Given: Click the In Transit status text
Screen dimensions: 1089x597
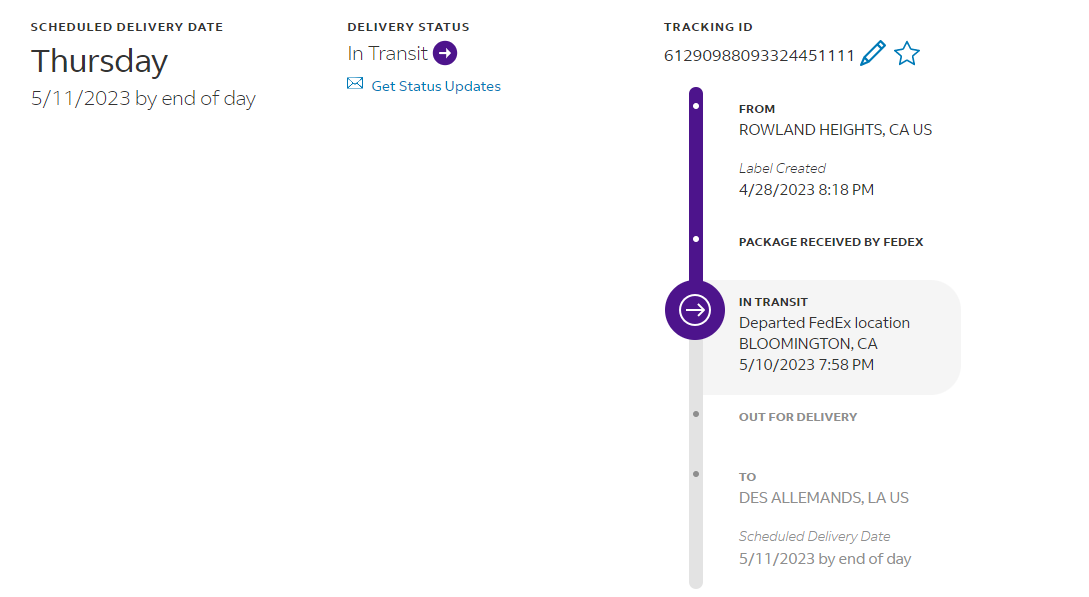Looking at the screenshot, I should pos(387,54).
